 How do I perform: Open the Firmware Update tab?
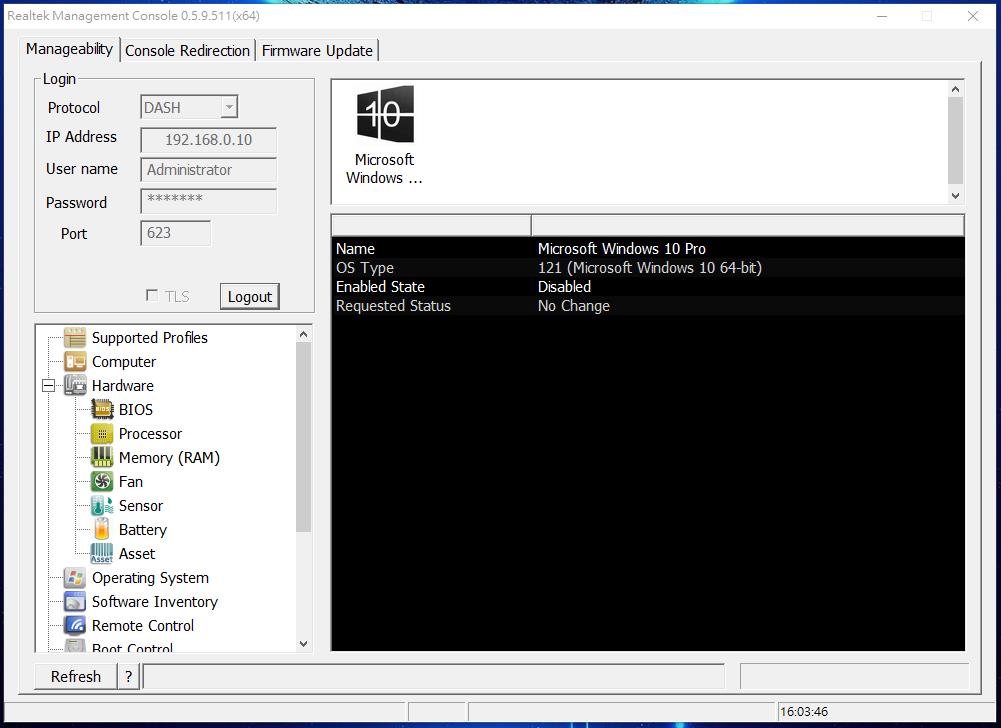317,50
